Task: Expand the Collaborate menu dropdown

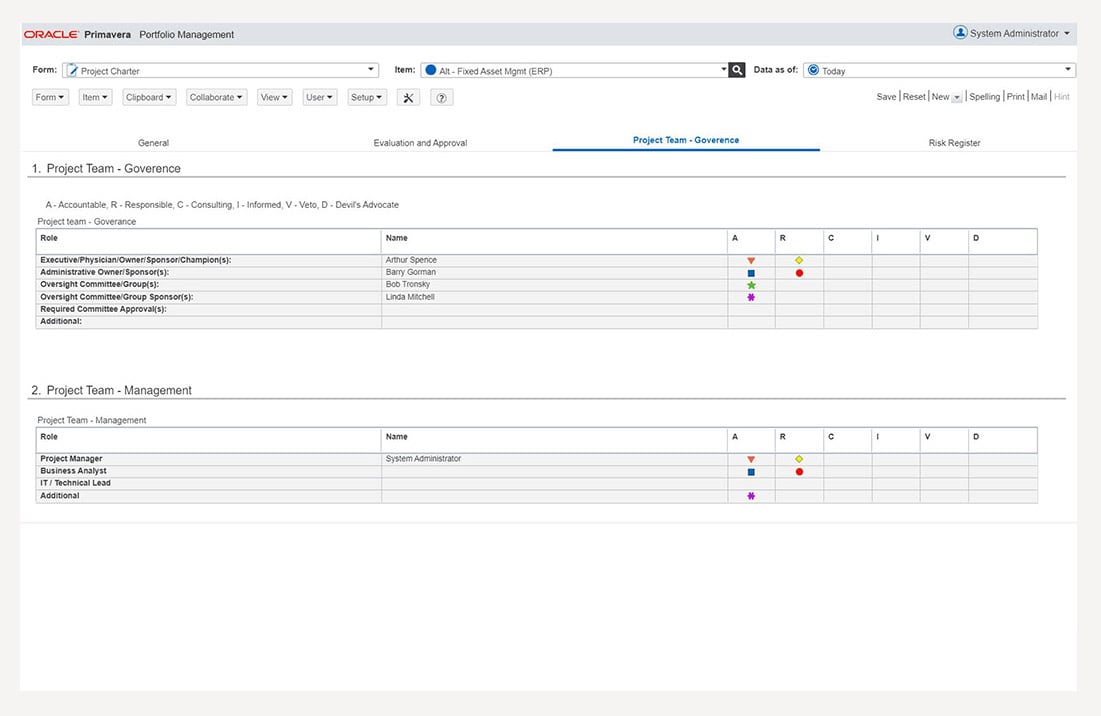Action: click(216, 98)
